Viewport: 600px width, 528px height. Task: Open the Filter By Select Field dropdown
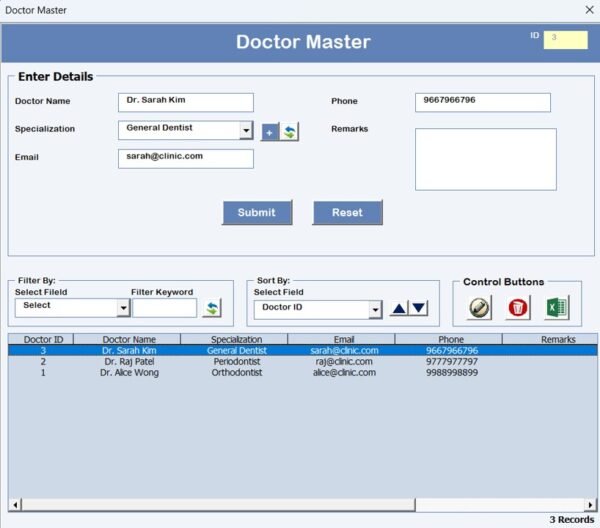coord(123,308)
